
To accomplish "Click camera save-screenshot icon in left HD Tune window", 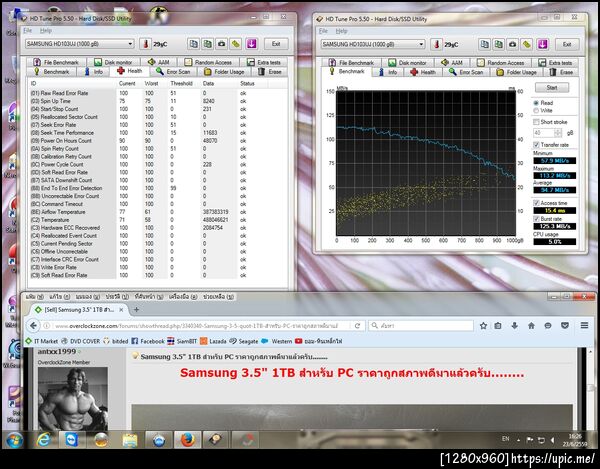I will [x=222, y=44].
